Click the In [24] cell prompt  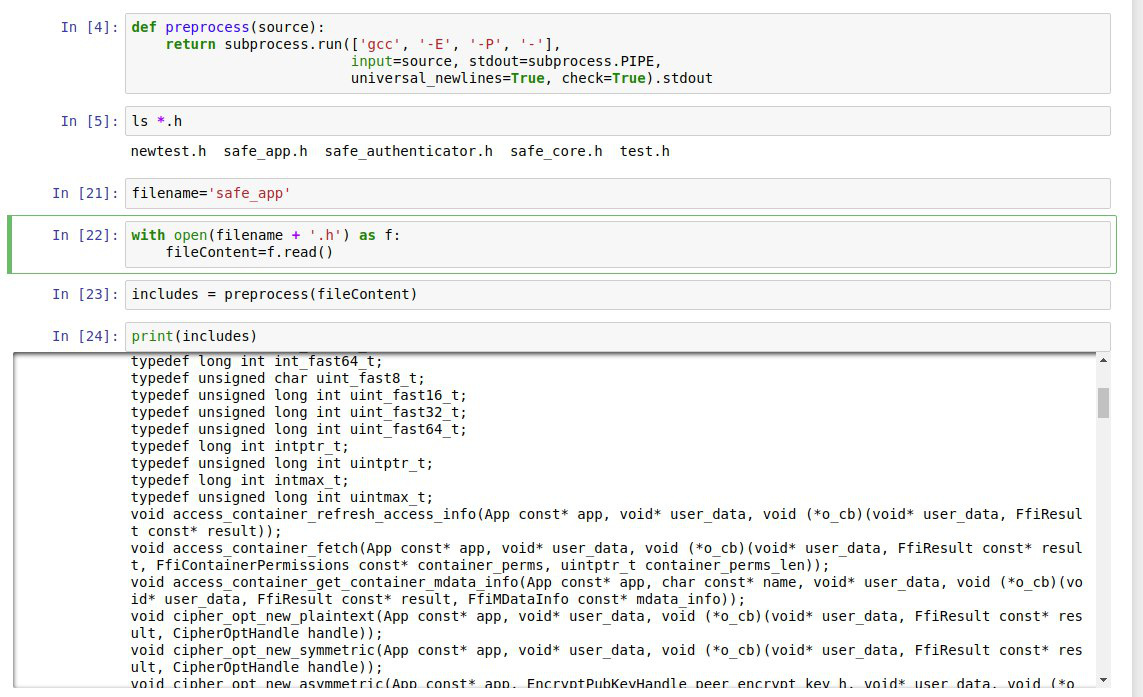click(x=85, y=336)
